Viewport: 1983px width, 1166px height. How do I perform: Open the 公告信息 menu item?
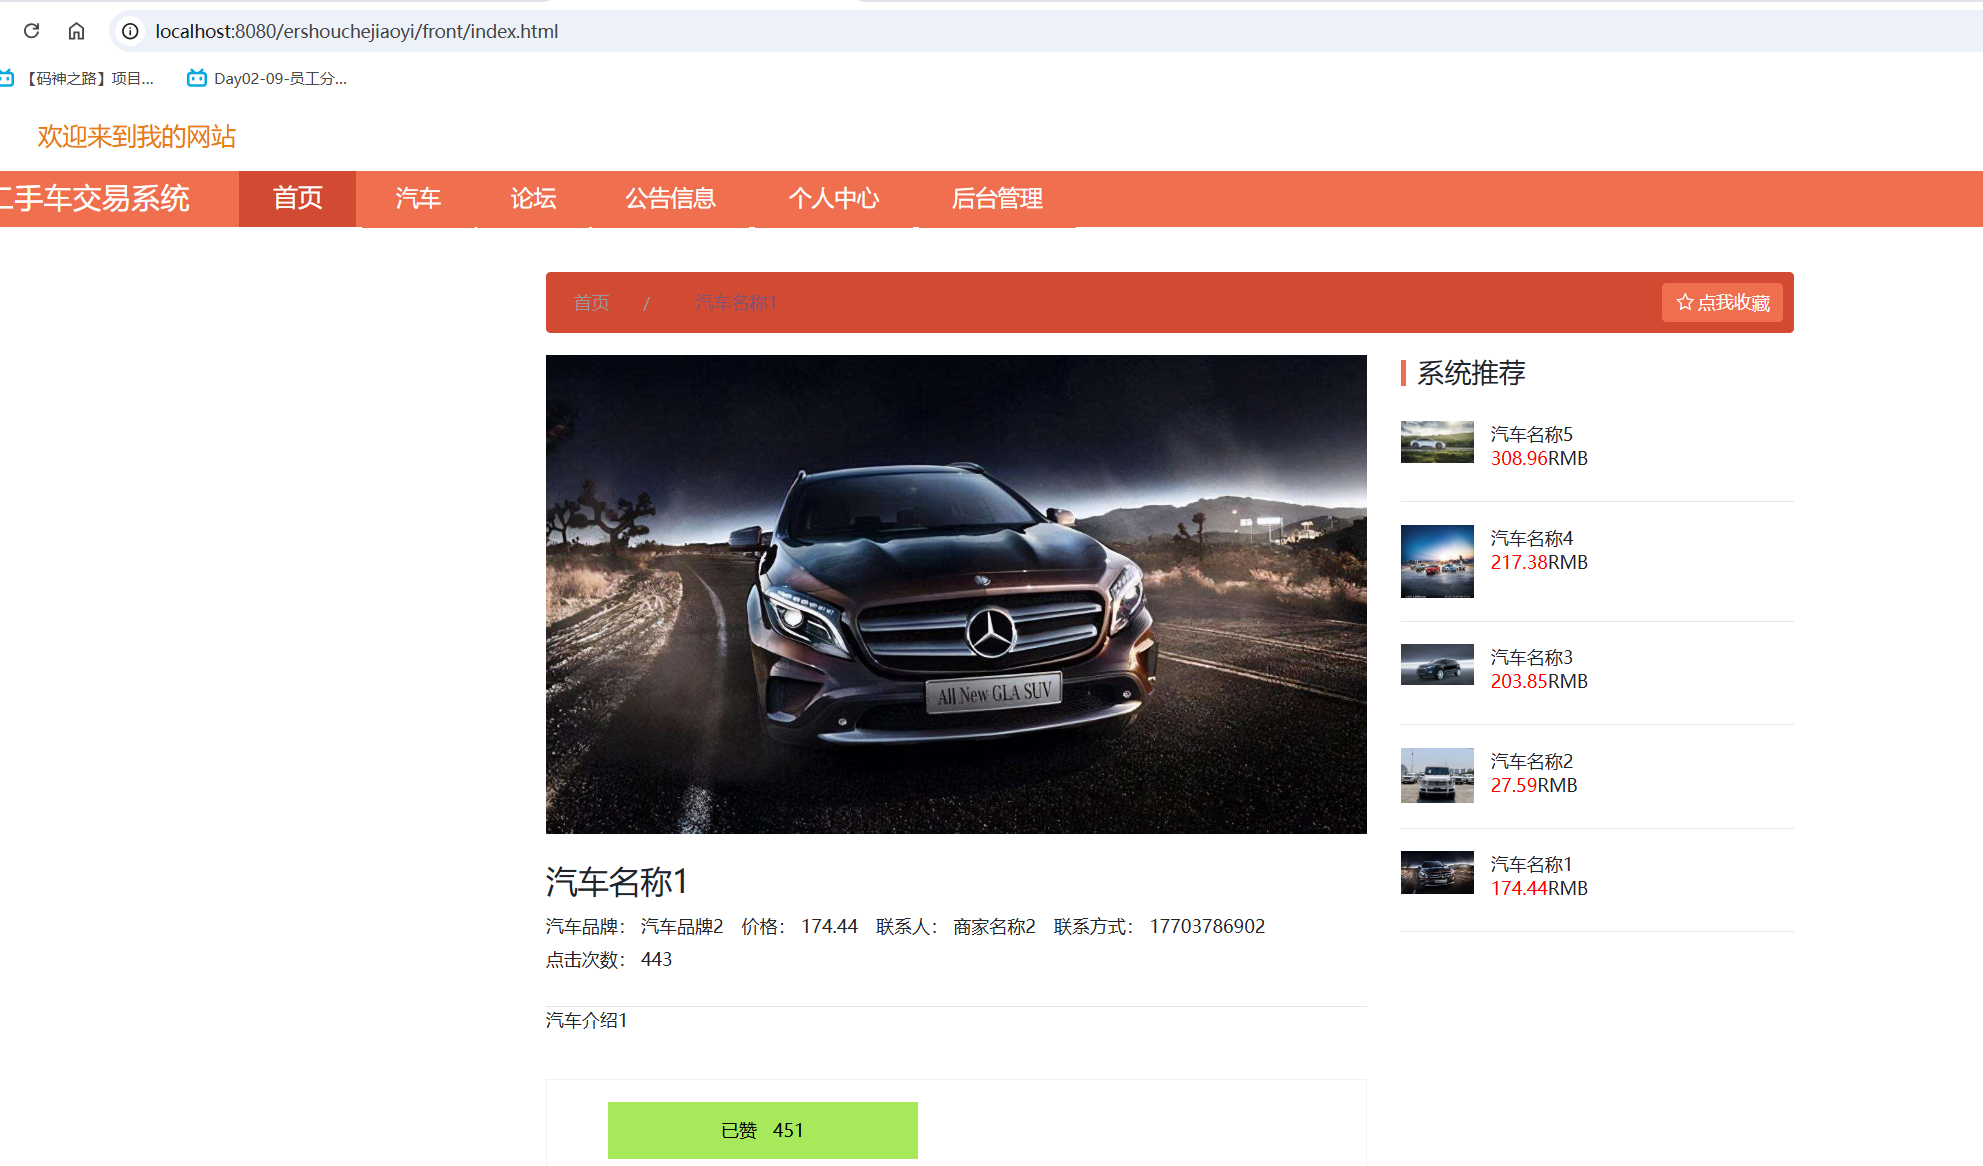670,198
